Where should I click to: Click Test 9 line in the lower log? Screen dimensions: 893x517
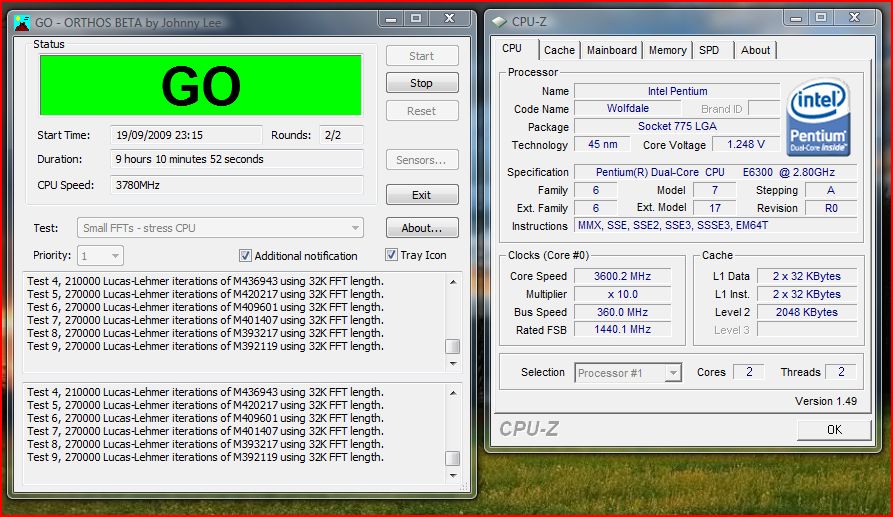[206, 457]
